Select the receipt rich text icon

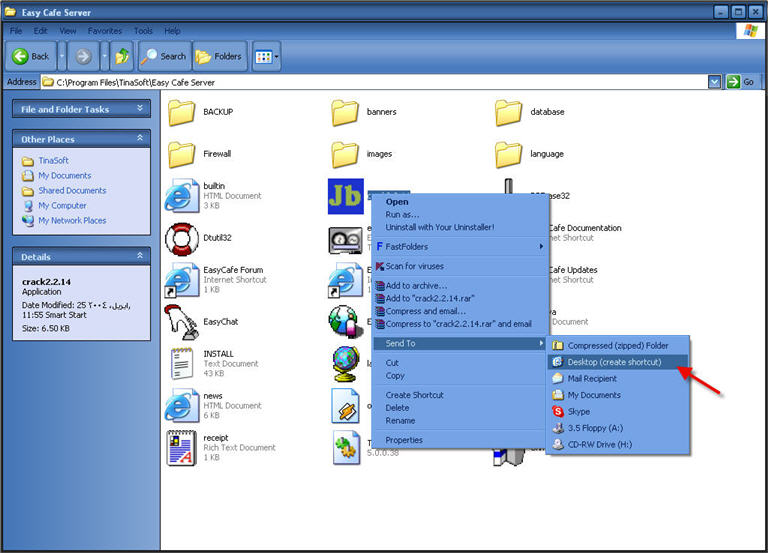click(x=181, y=448)
